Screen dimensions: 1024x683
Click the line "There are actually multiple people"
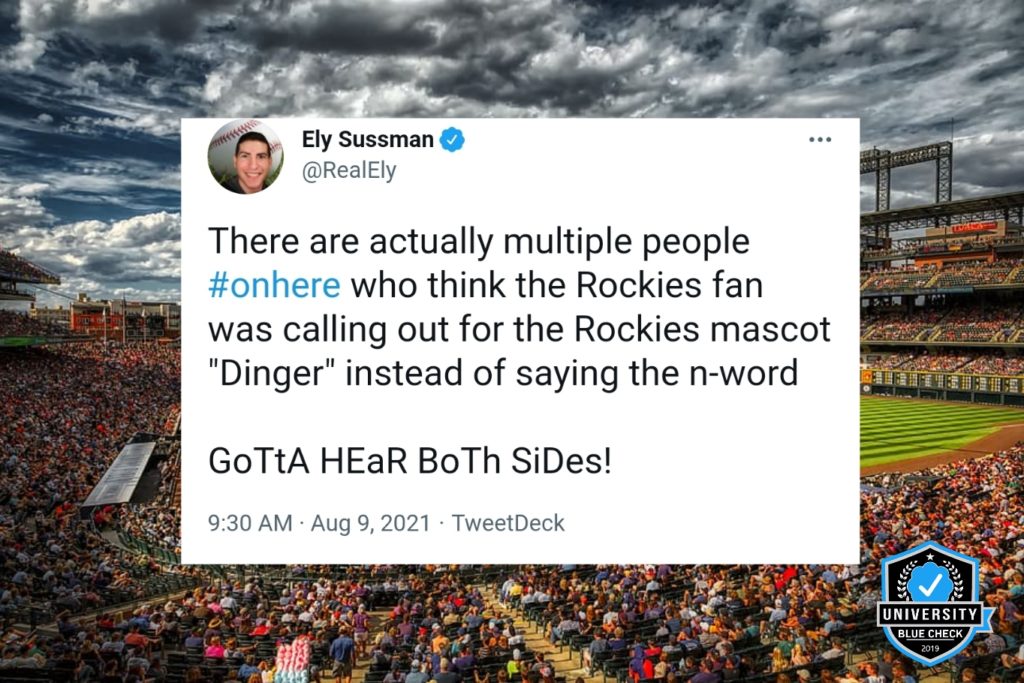coord(479,242)
